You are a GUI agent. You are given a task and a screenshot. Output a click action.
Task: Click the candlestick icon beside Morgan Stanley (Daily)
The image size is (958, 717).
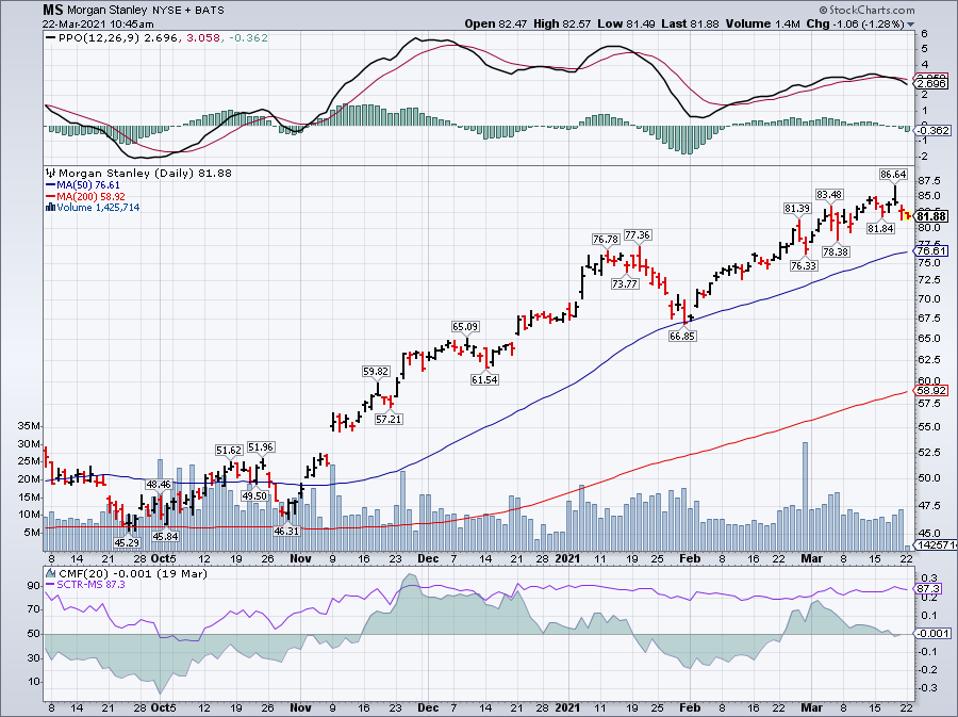48,173
